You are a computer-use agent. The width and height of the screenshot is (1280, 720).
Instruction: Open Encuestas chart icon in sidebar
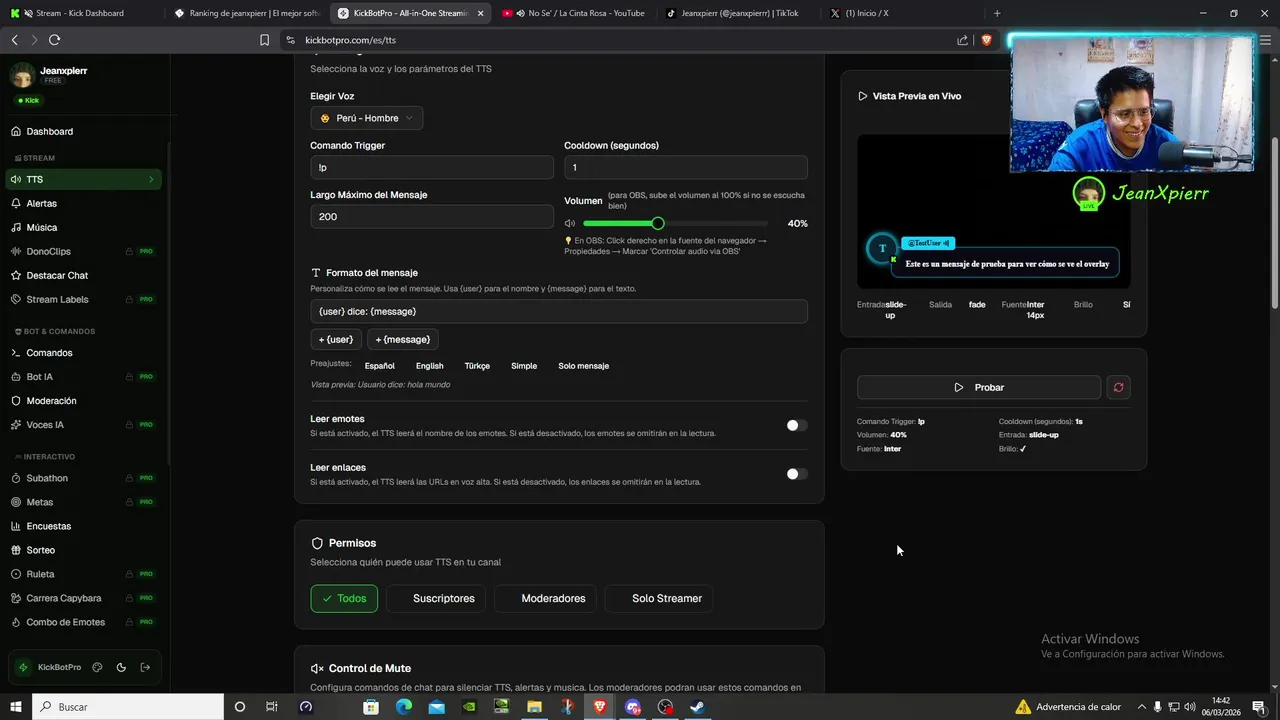click(x=16, y=526)
